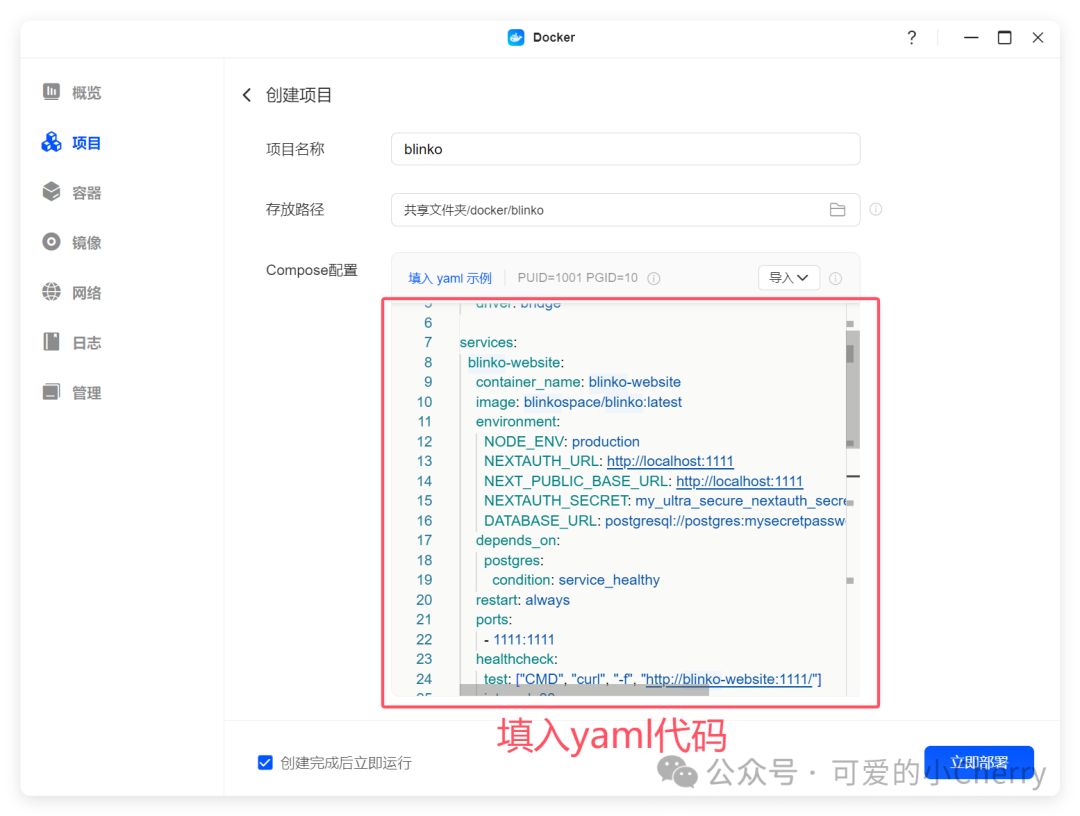The image size is (1080, 816).
Task: Open the 镜像 image disc icon
Action: click(x=51, y=242)
